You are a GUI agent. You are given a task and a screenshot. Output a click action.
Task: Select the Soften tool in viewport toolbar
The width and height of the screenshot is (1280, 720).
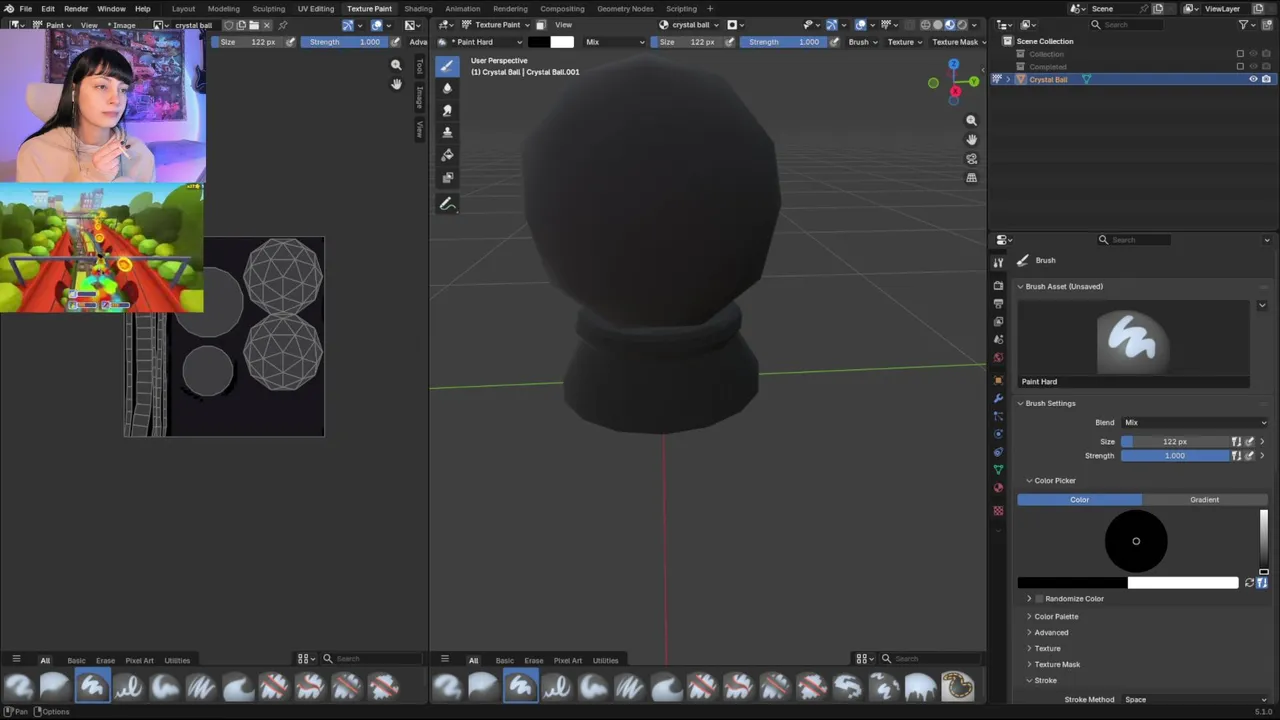pyautogui.click(x=447, y=88)
